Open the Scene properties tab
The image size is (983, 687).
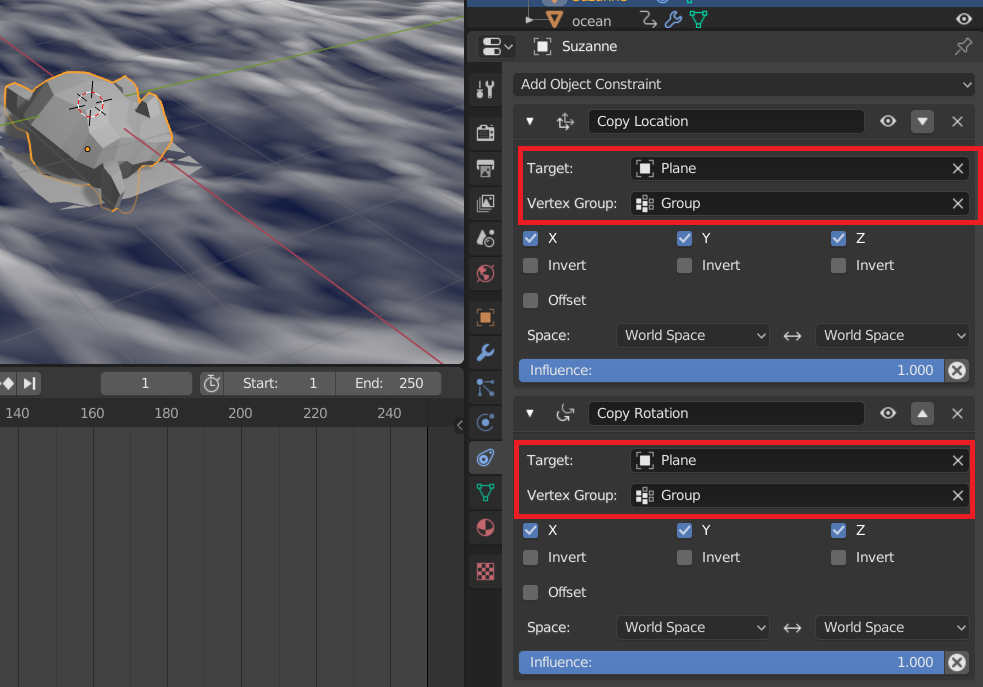[x=485, y=238]
